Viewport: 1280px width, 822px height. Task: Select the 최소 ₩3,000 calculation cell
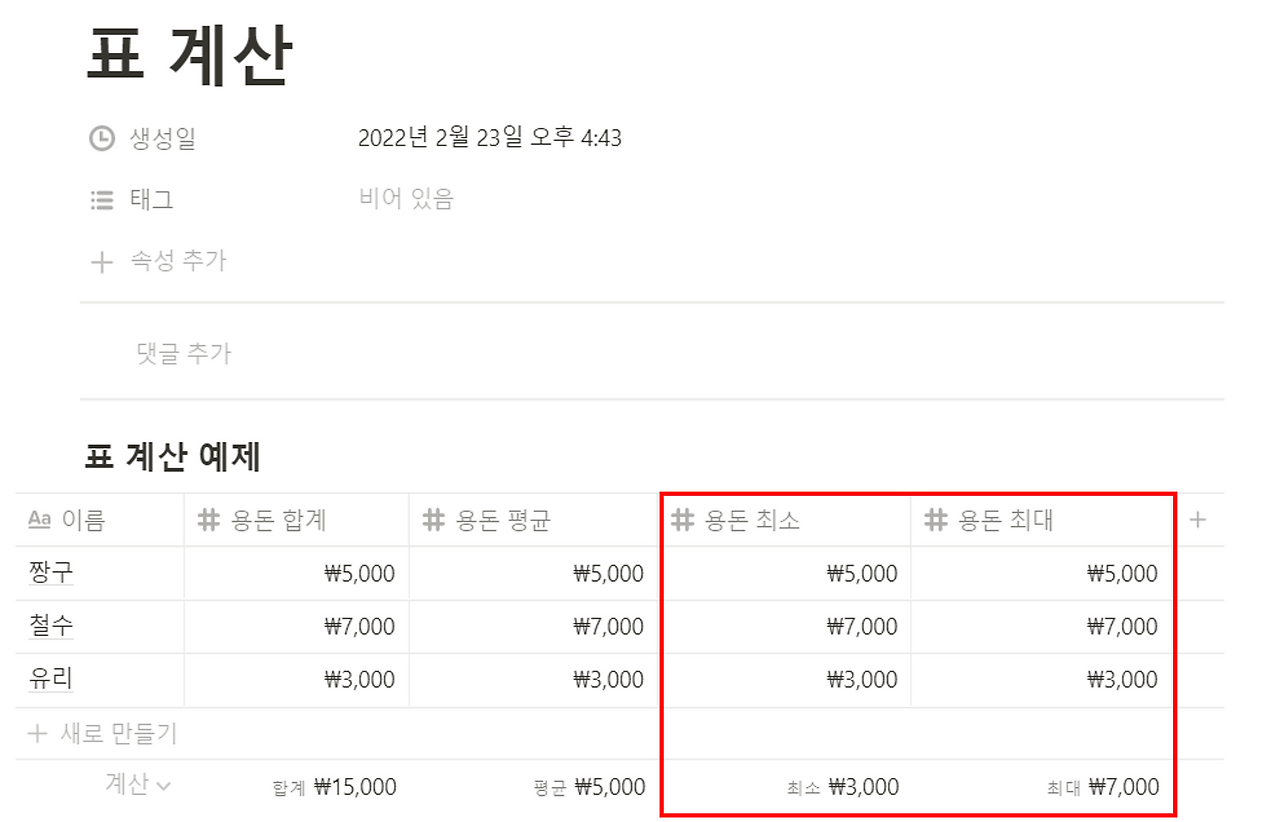842,787
